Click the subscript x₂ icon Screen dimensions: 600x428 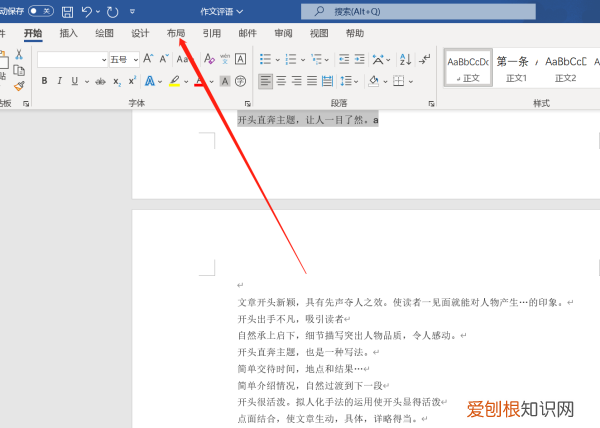[x=117, y=81]
